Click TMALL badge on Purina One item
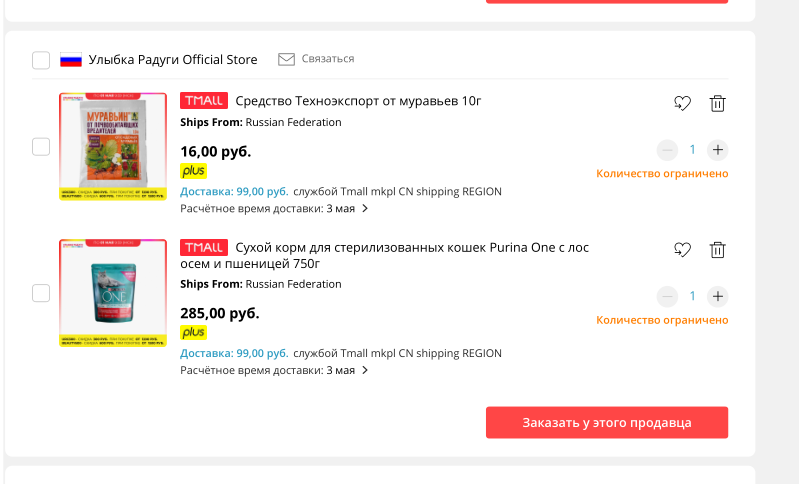This screenshot has height=484, width=799. pyautogui.click(x=204, y=248)
